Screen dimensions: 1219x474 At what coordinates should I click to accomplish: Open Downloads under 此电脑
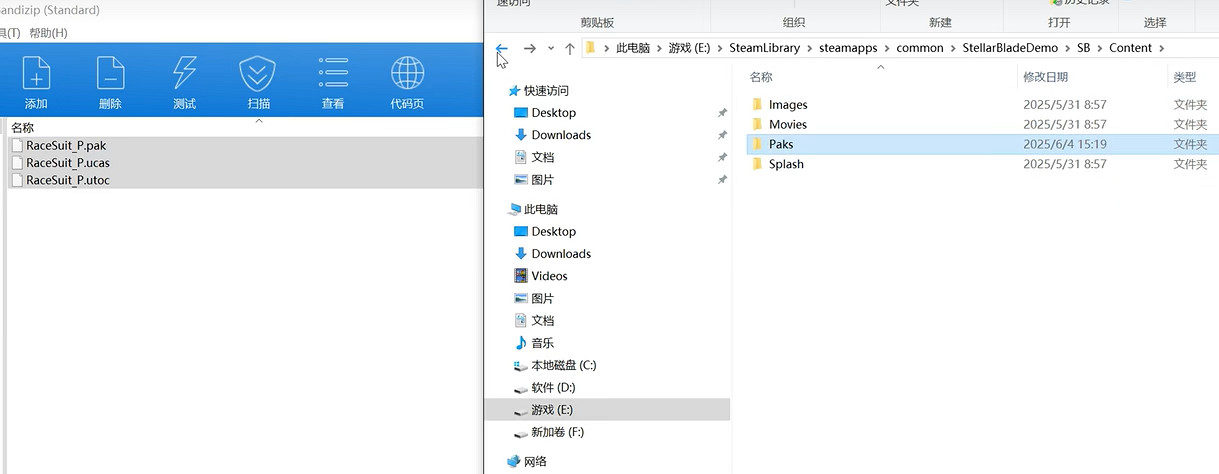tap(561, 254)
